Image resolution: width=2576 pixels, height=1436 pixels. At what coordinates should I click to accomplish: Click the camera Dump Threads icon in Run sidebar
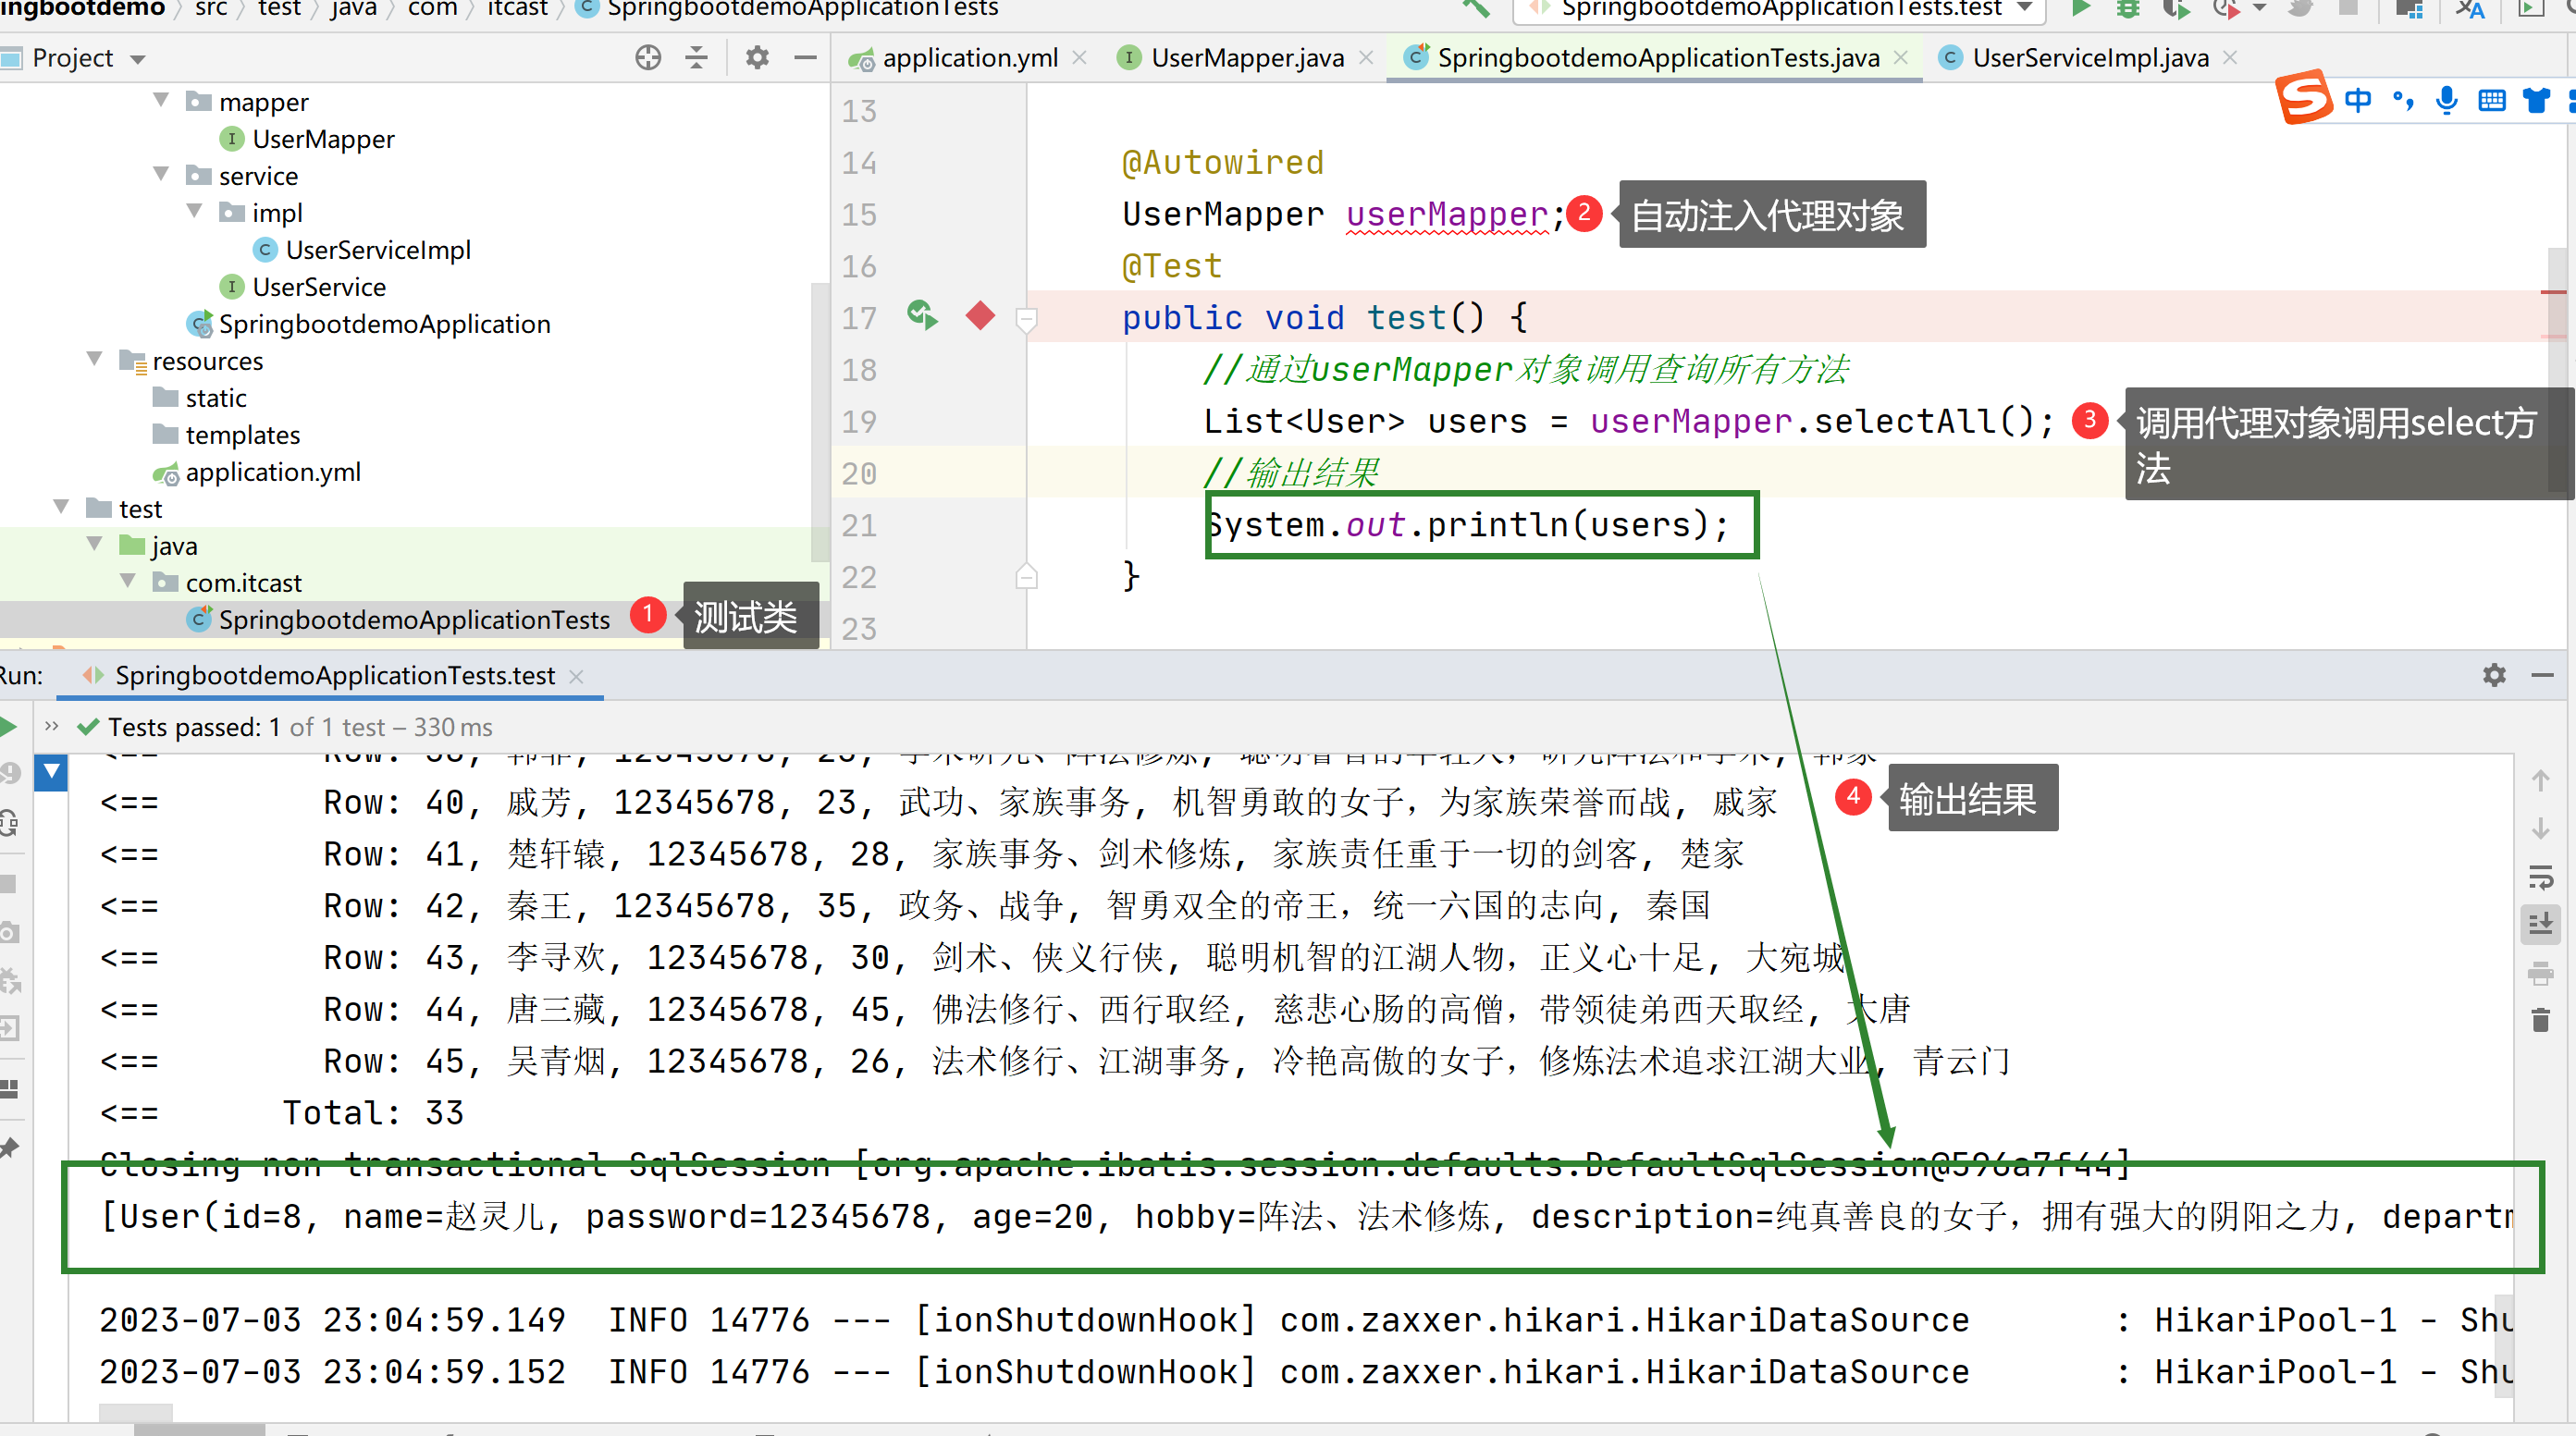tap(9, 933)
